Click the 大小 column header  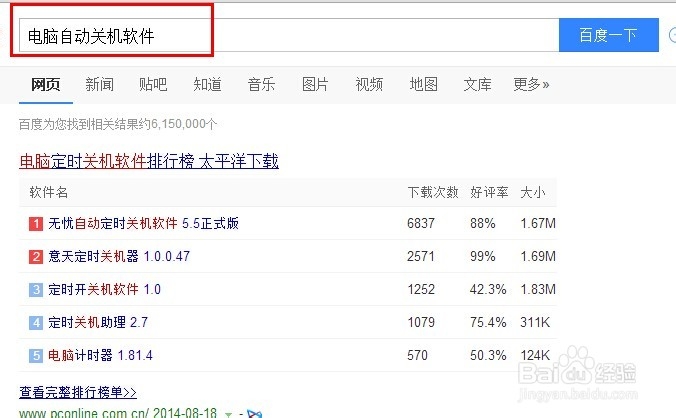[x=533, y=192]
